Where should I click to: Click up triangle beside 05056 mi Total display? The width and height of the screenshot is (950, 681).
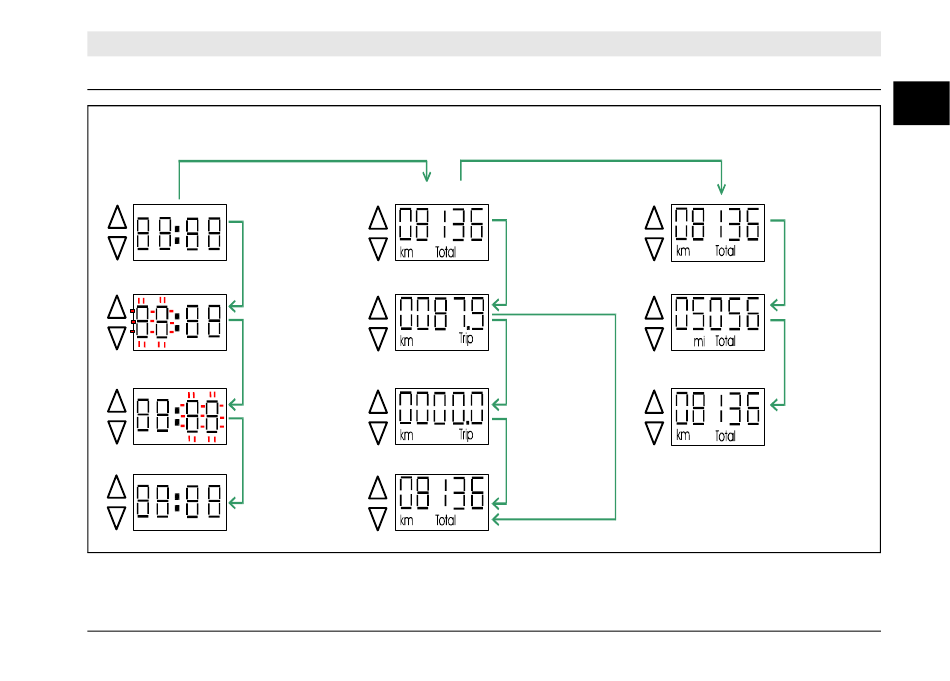[654, 308]
